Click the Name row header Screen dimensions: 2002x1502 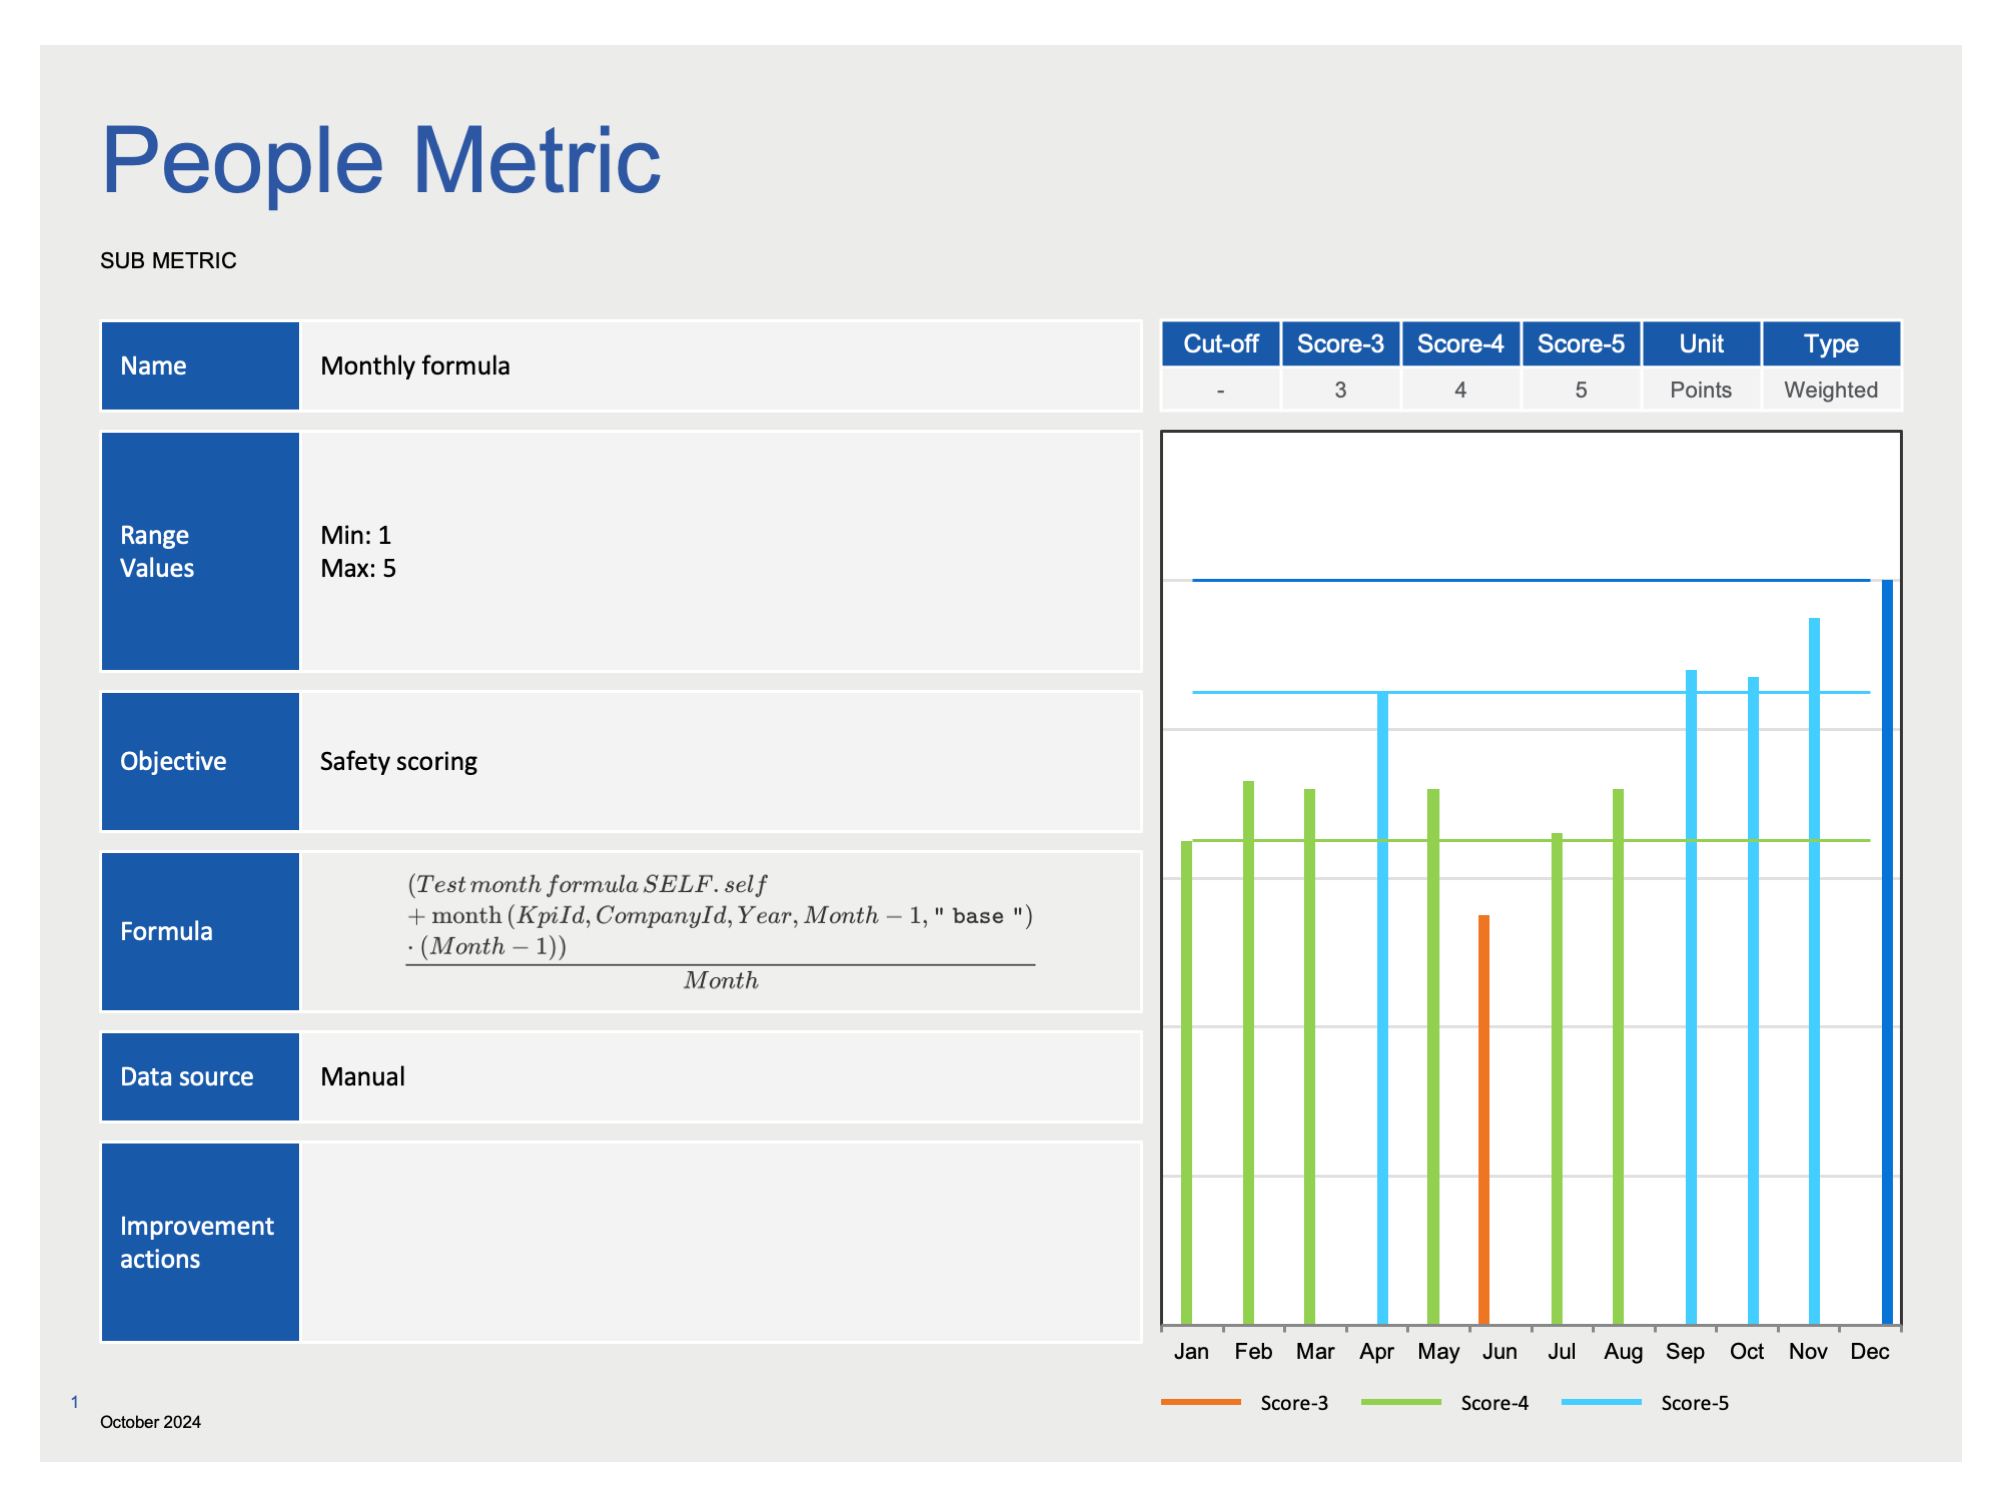pos(200,366)
